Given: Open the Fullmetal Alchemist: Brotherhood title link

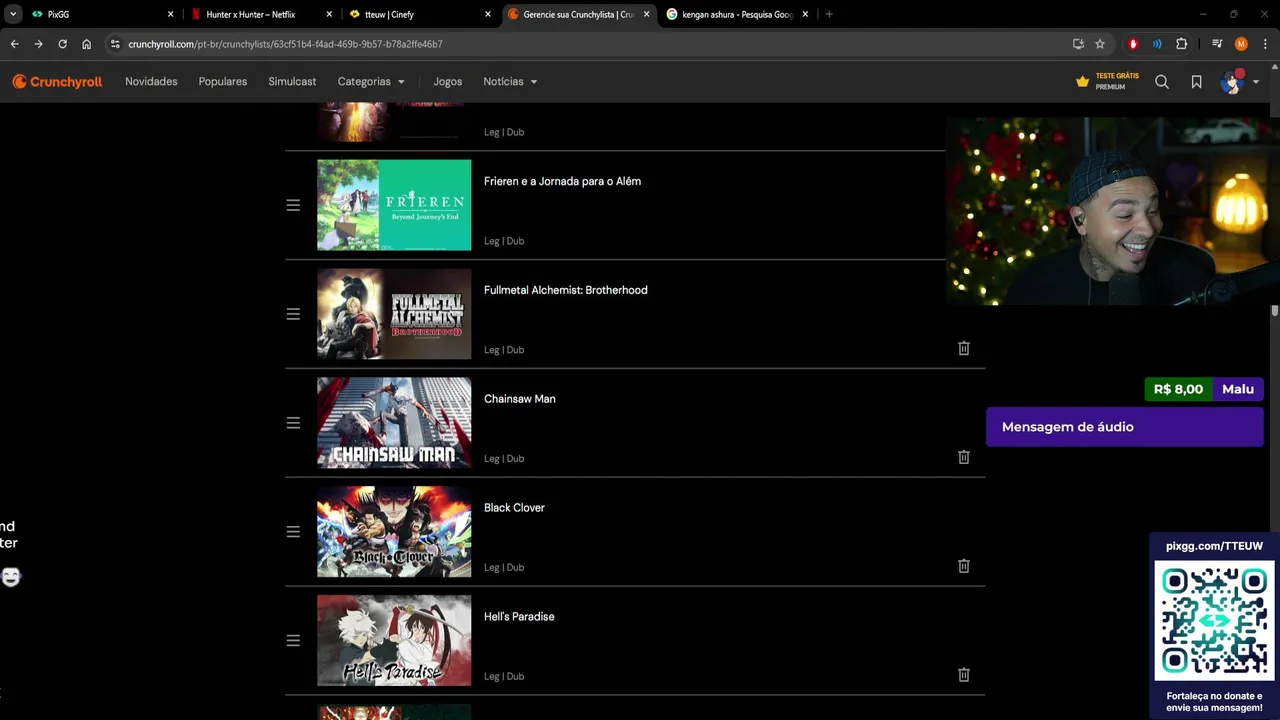Looking at the screenshot, I should [566, 290].
